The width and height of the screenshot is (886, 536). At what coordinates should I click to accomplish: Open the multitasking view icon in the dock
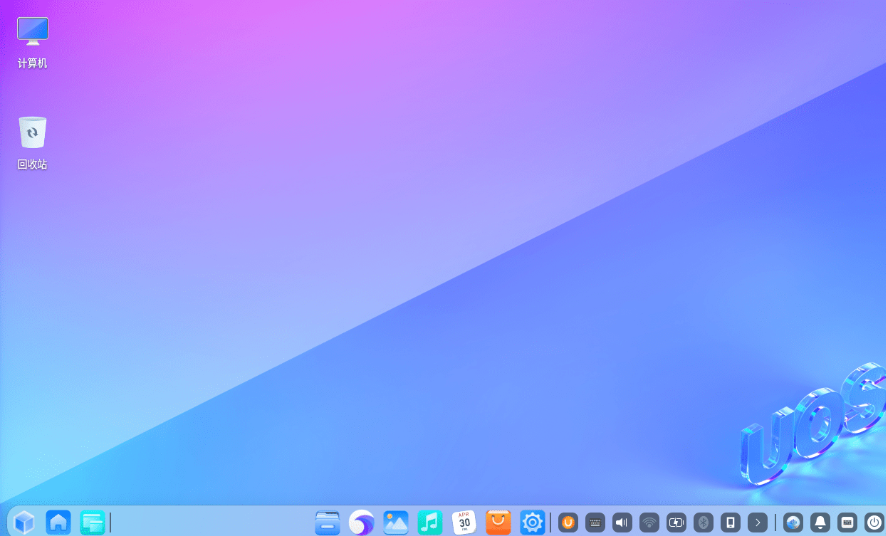pyautogui.click(x=92, y=522)
